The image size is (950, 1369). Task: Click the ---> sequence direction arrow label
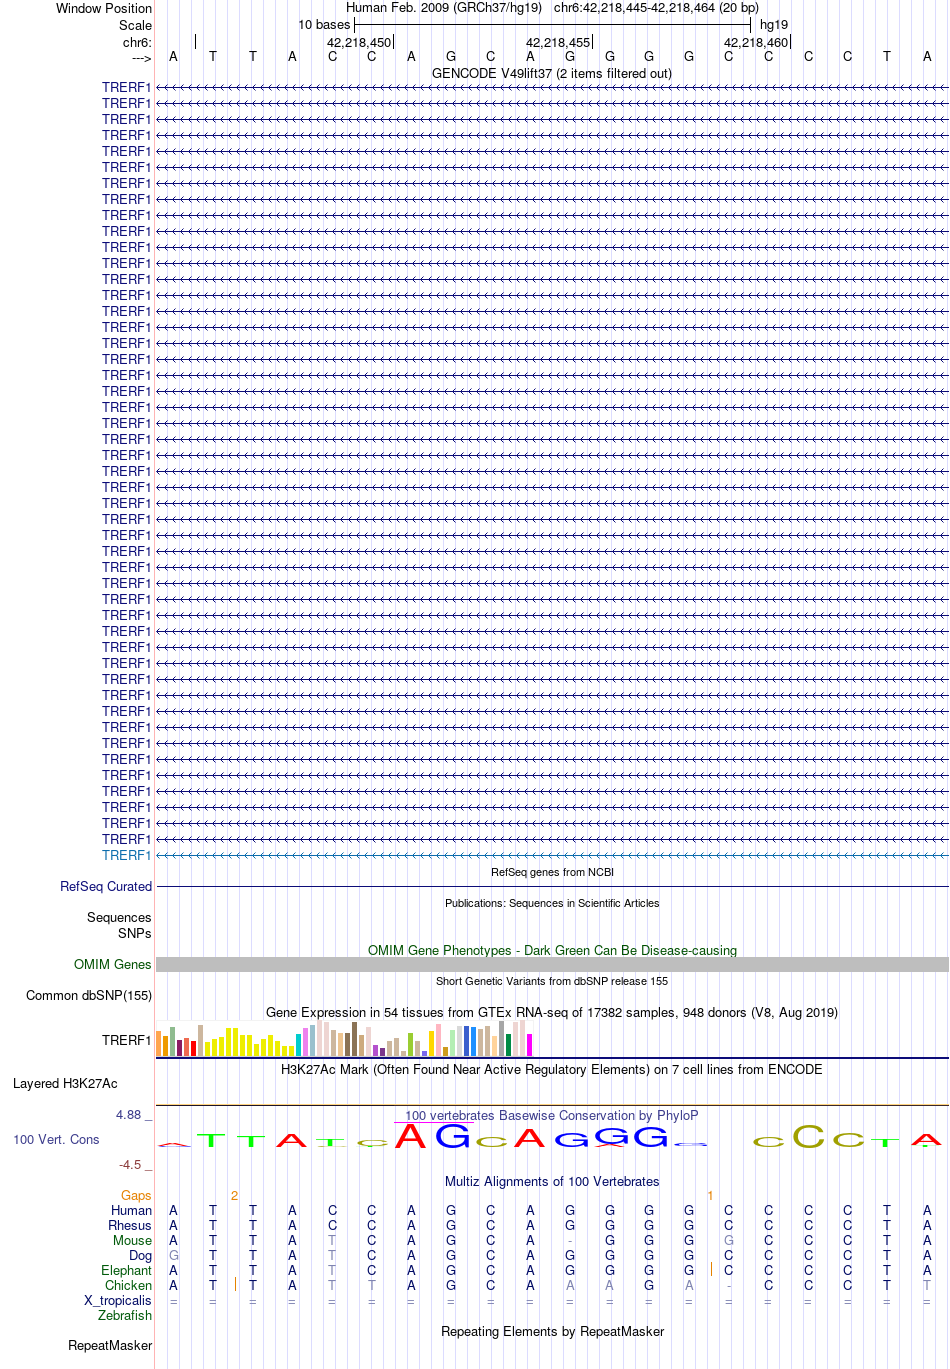click(141, 58)
